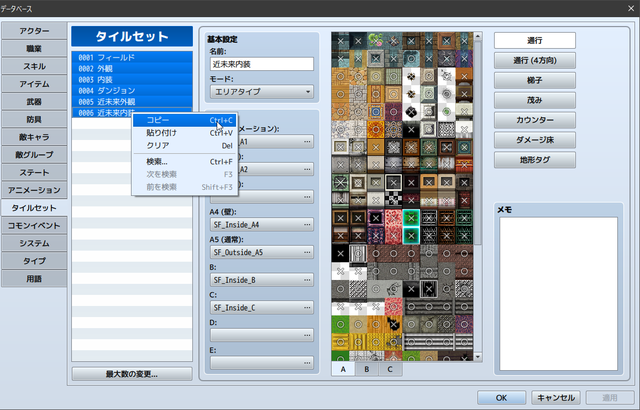This screenshot has width=640, height=410.
Task: Edit the 名前 field 近未来内装
Action: tap(262, 64)
